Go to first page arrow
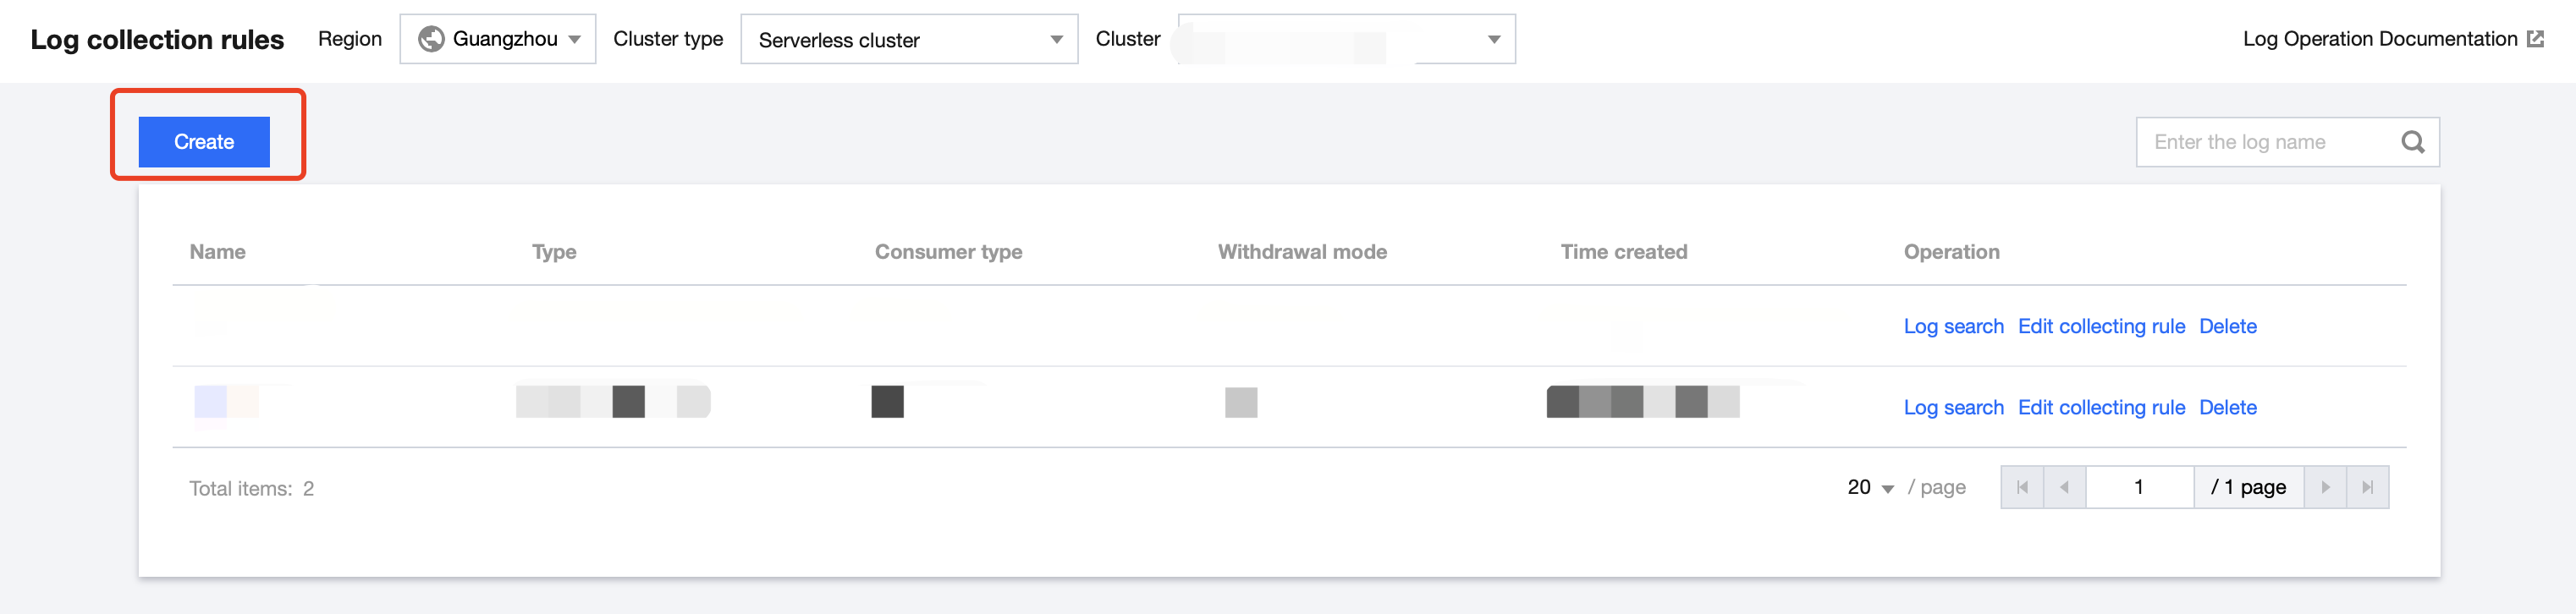This screenshot has width=2576, height=614. click(2022, 487)
